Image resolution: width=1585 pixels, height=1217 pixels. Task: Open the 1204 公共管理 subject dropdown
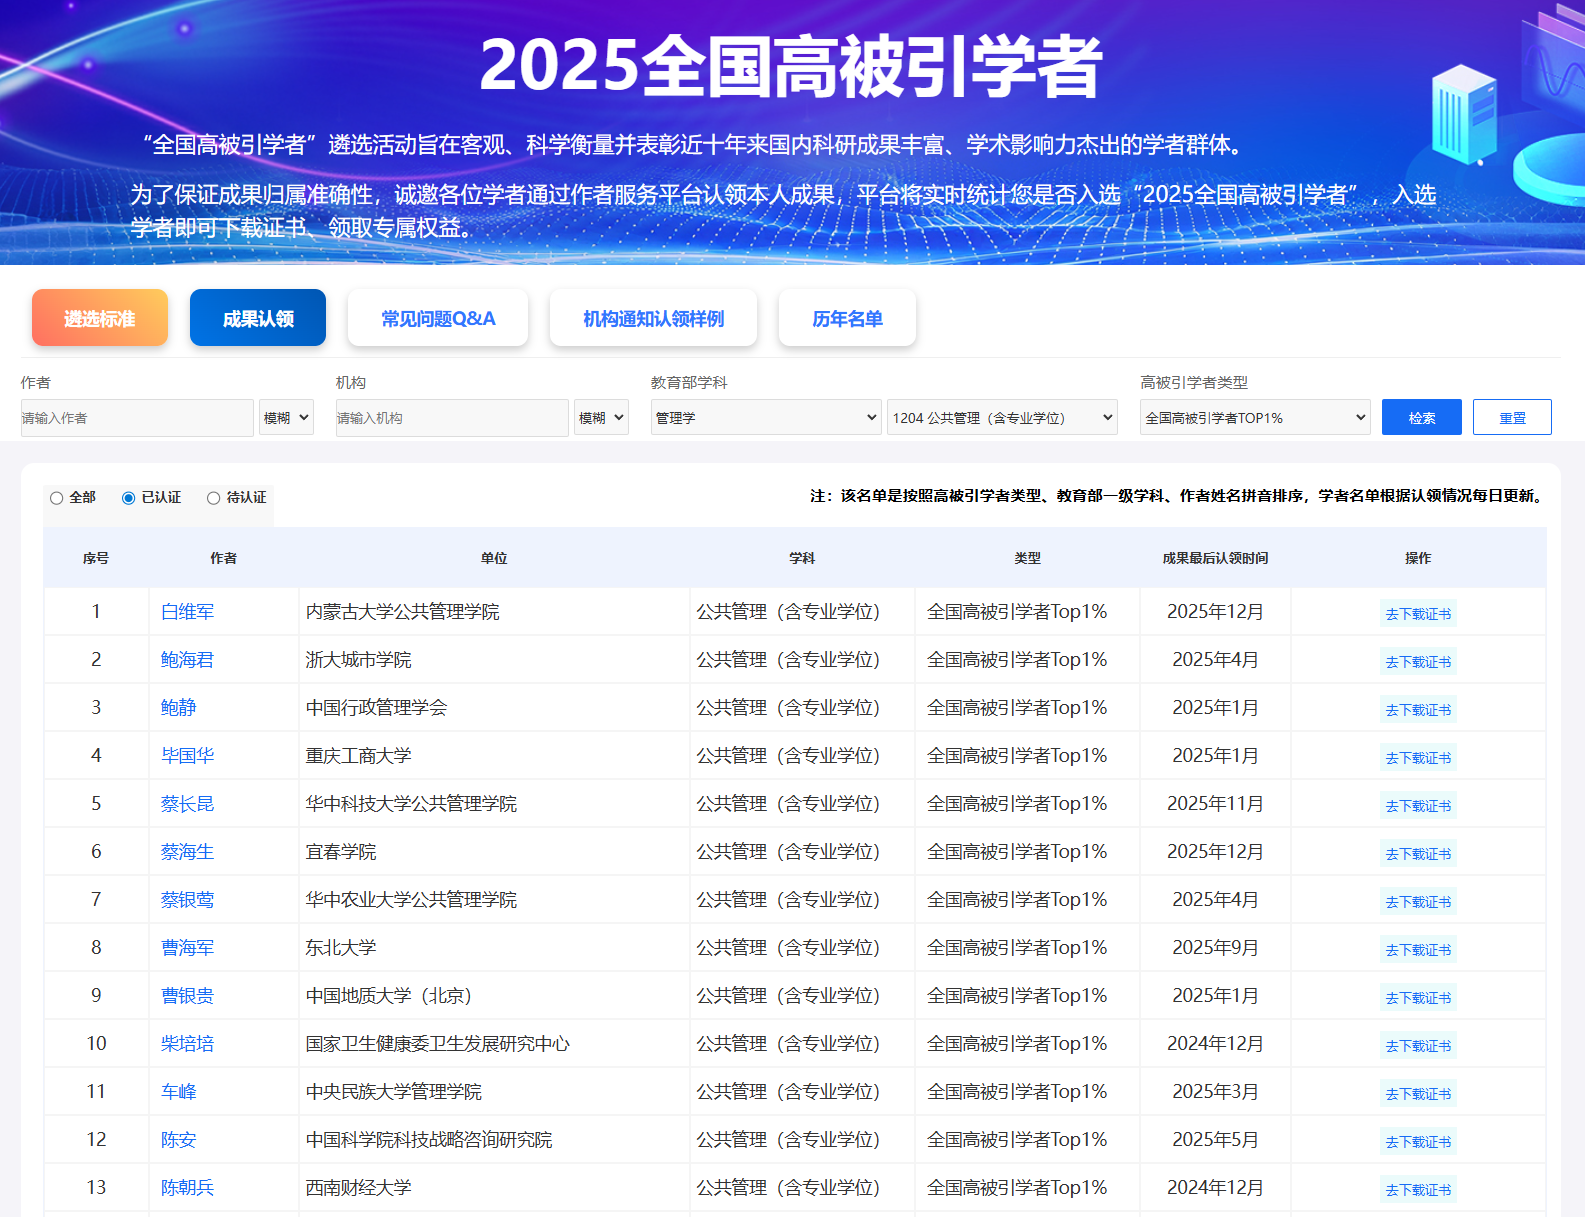point(1002,418)
